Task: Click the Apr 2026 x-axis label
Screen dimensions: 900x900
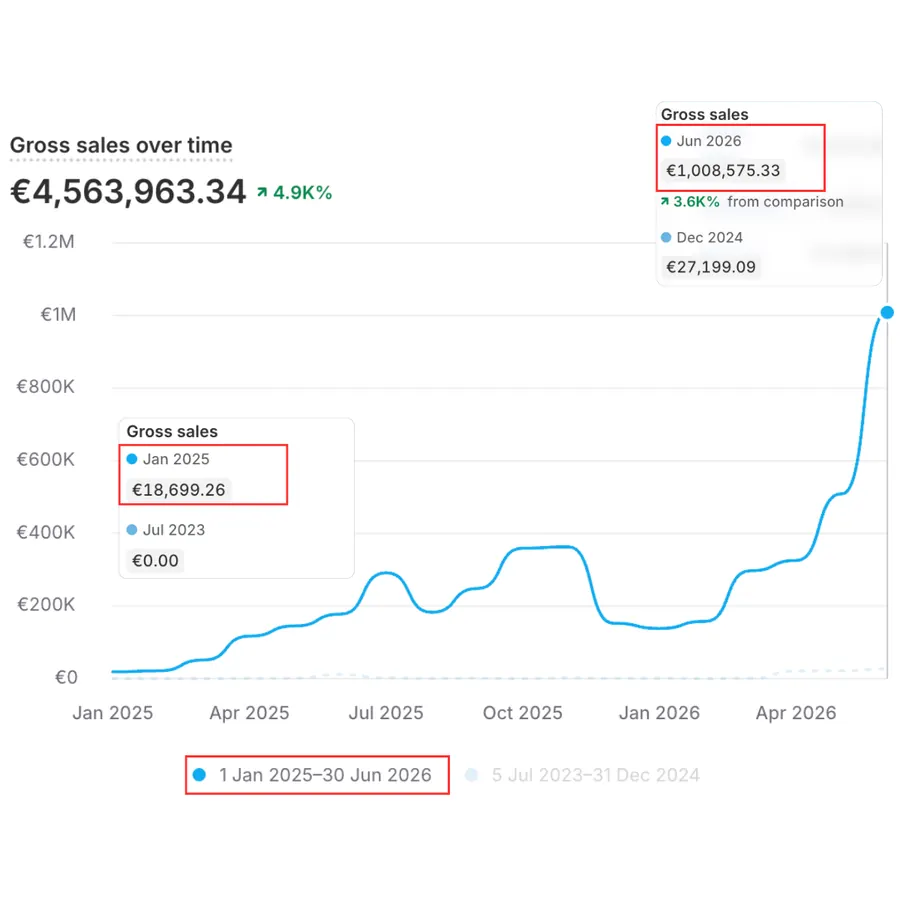Action: pos(796,713)
